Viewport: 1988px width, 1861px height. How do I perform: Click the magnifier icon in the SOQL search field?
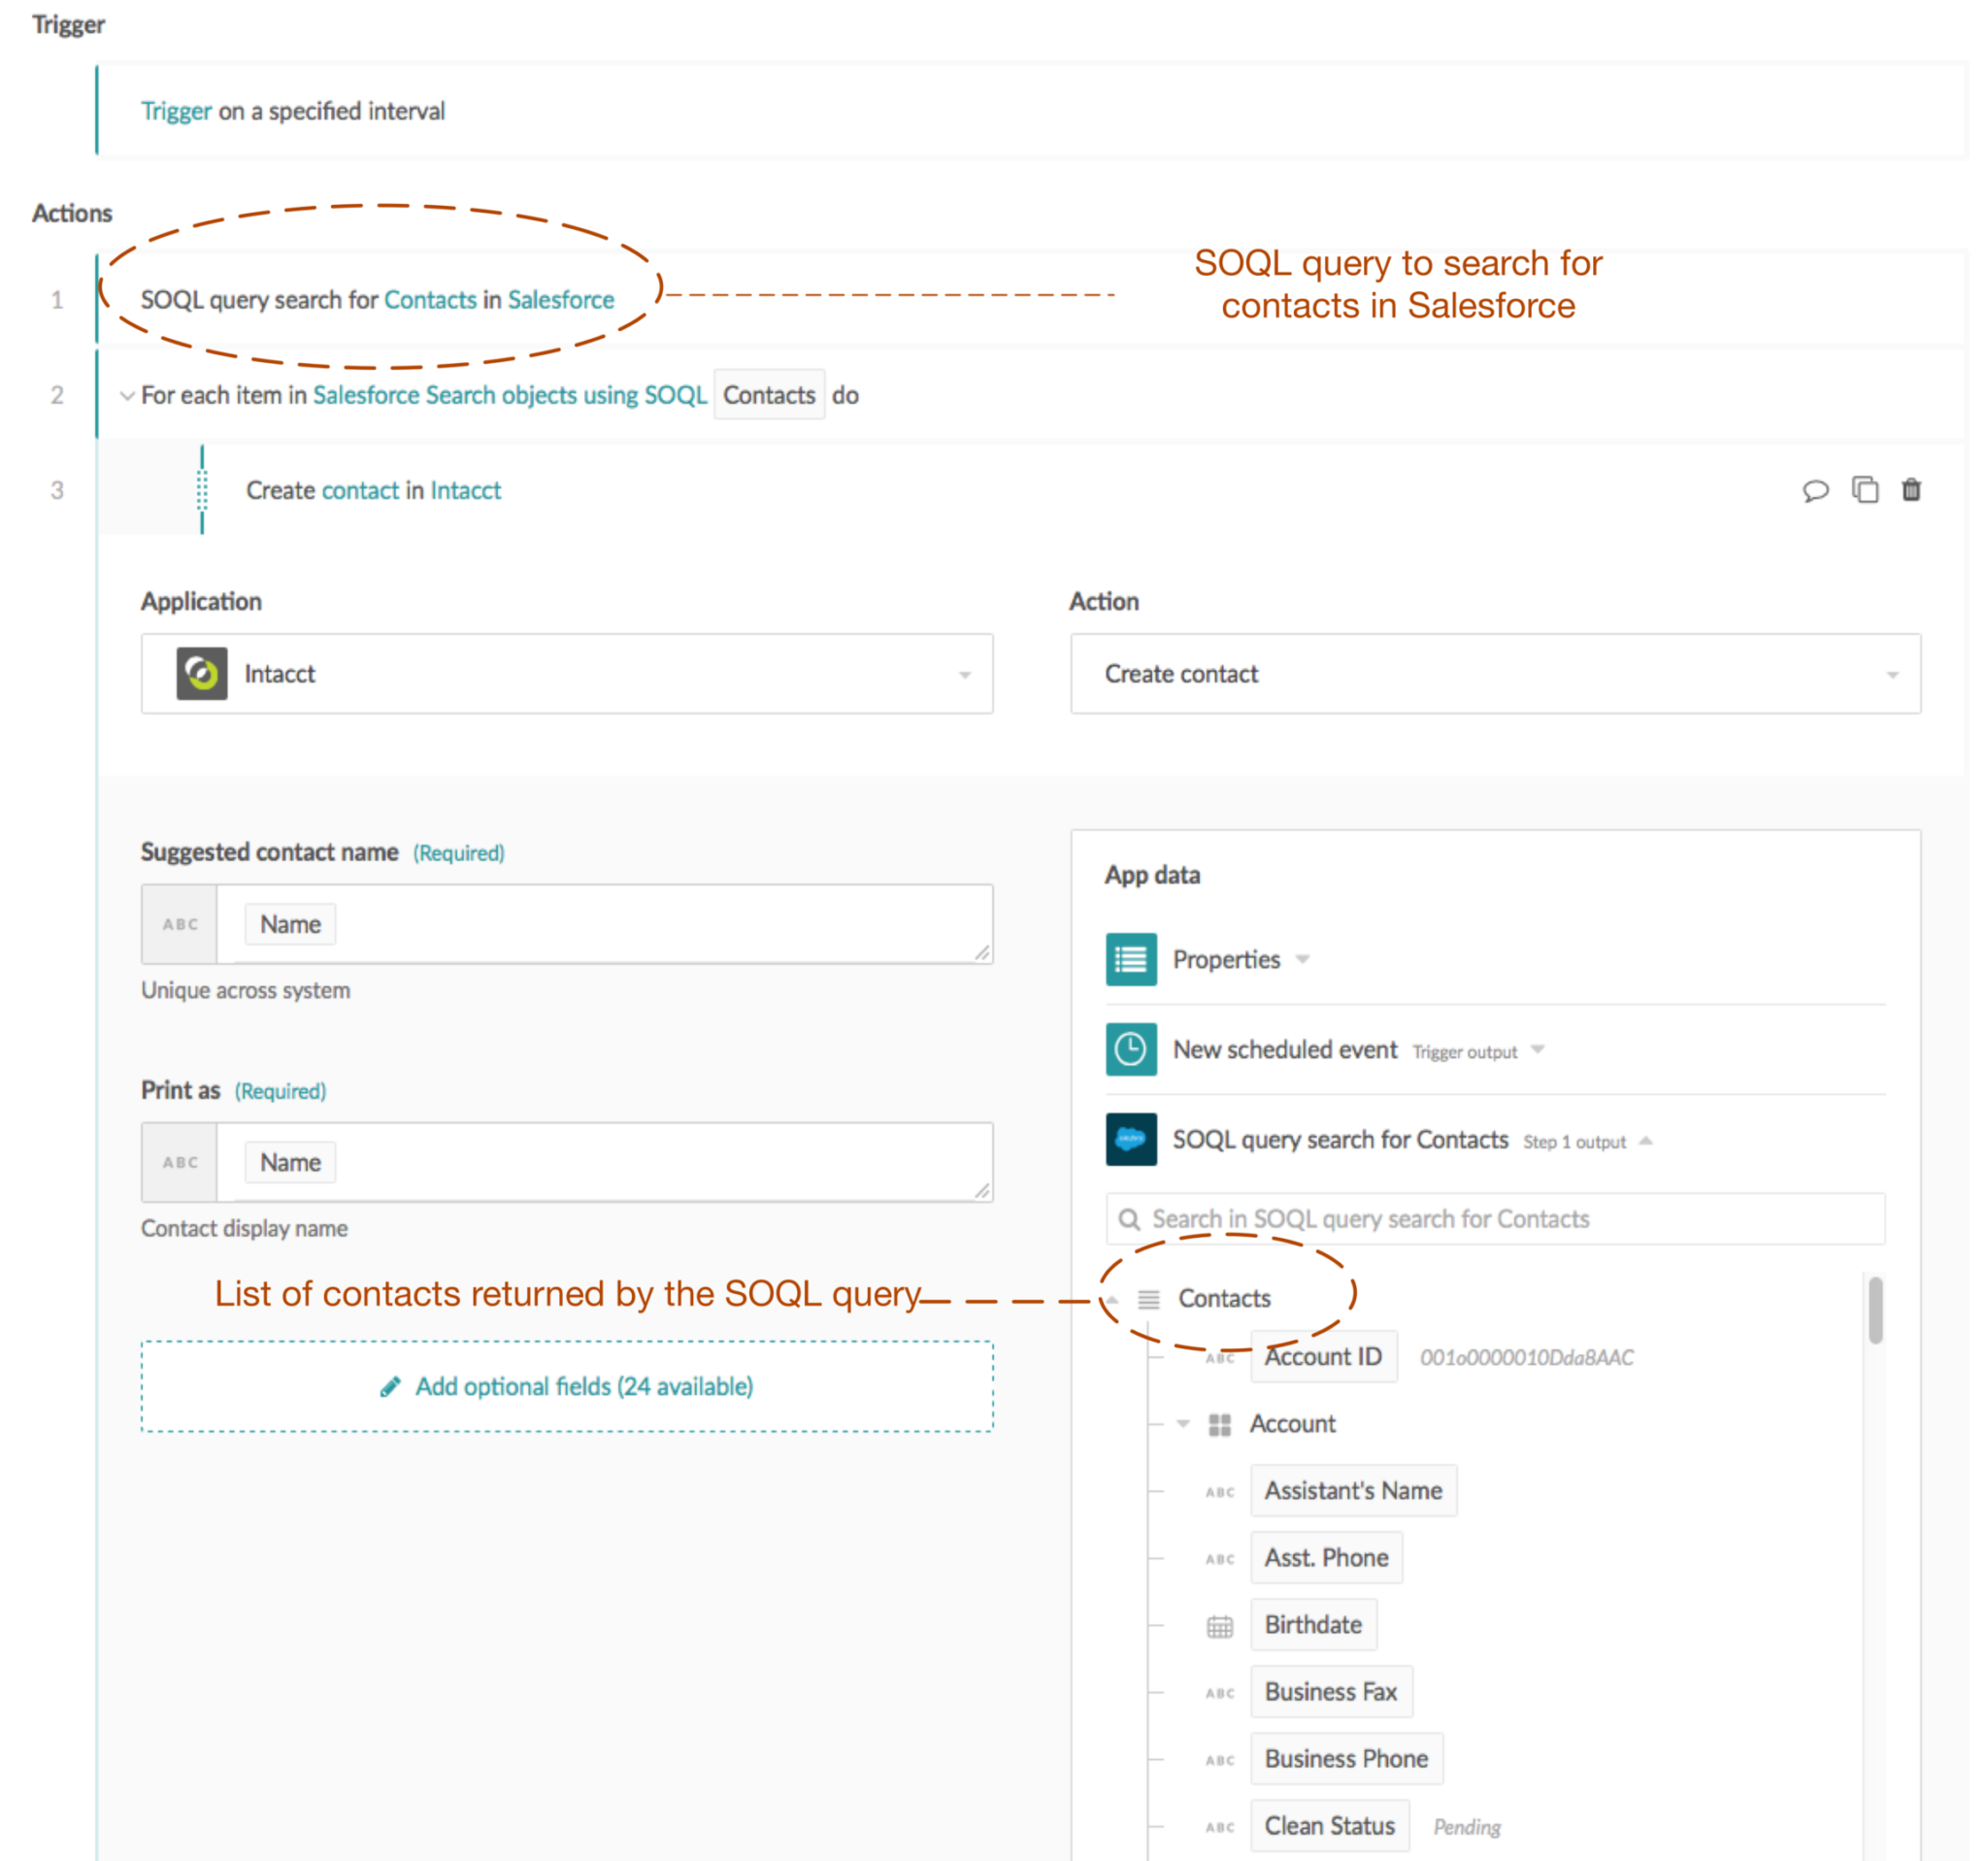tap(1130, 1219)
